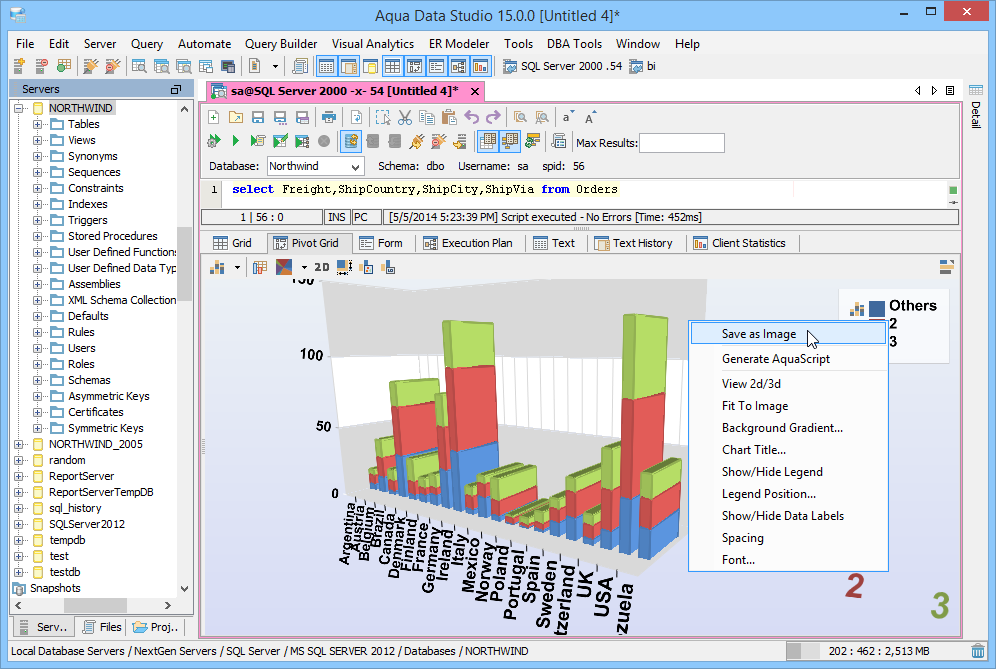The image size is (996, 669).
Task: Click the Undo arrow icon
Action: tap(471, 117)
